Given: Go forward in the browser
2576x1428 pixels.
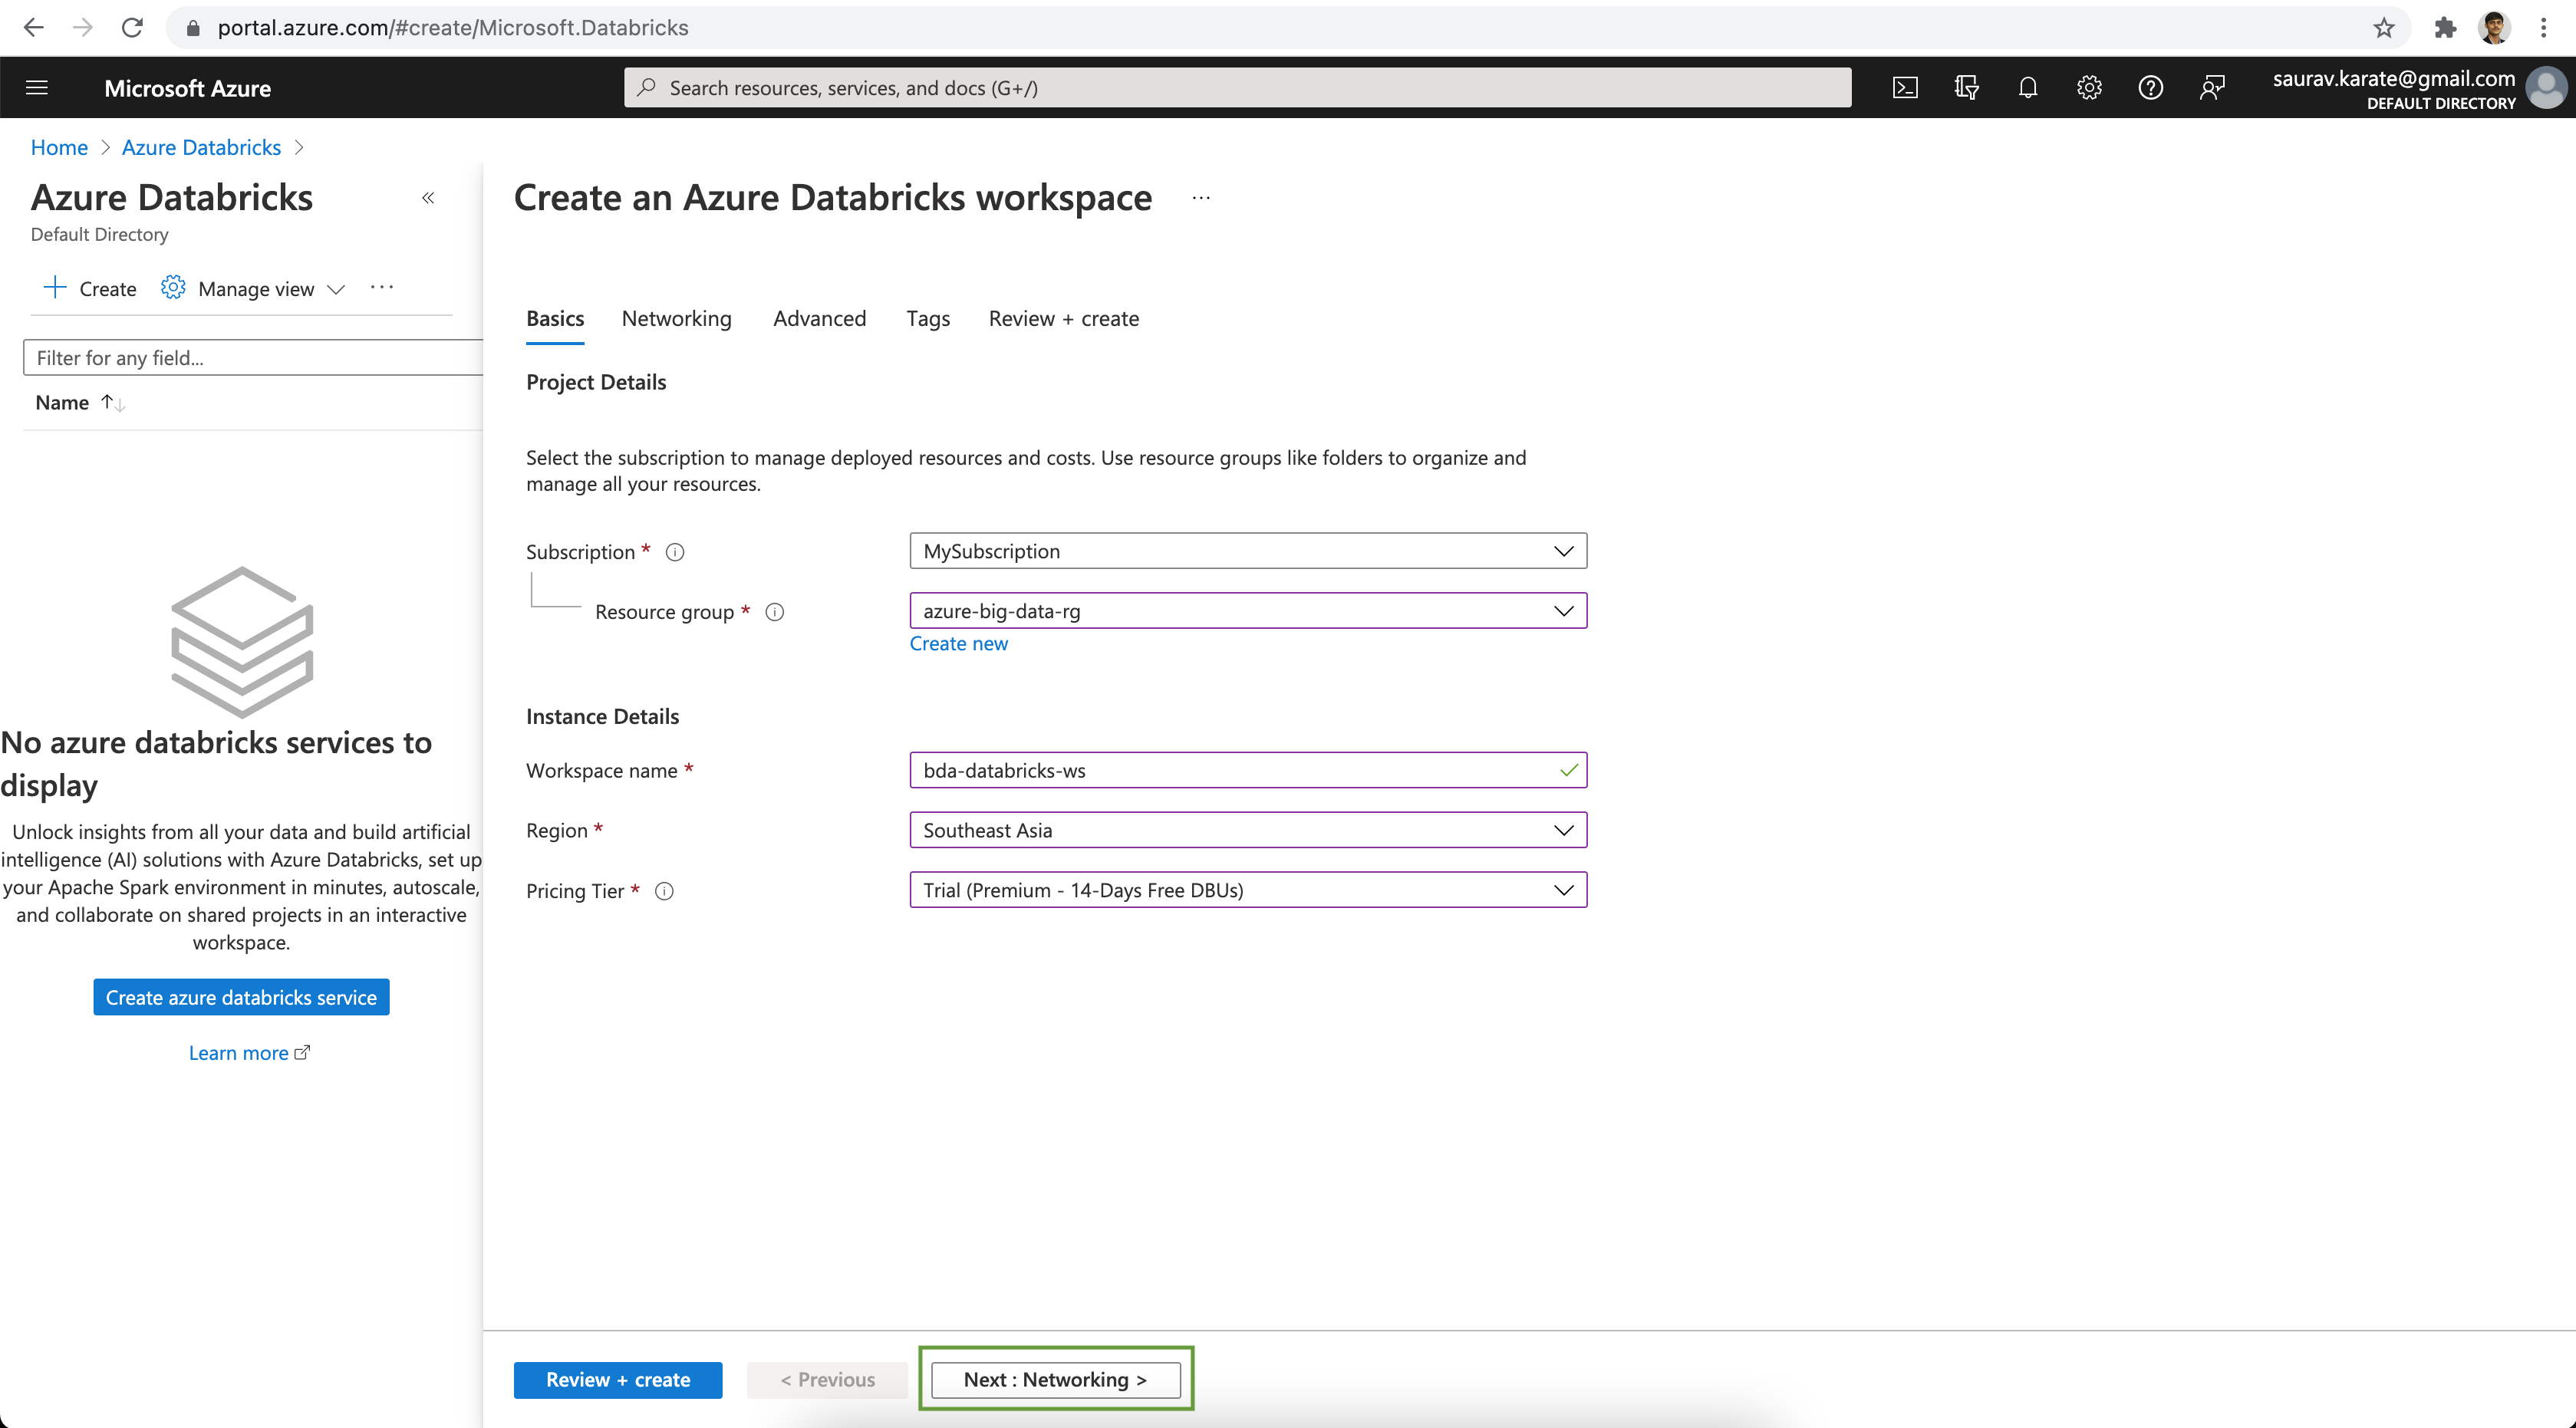Looking at the screenshot, I should pyautogui.click(x=83, y=28).
